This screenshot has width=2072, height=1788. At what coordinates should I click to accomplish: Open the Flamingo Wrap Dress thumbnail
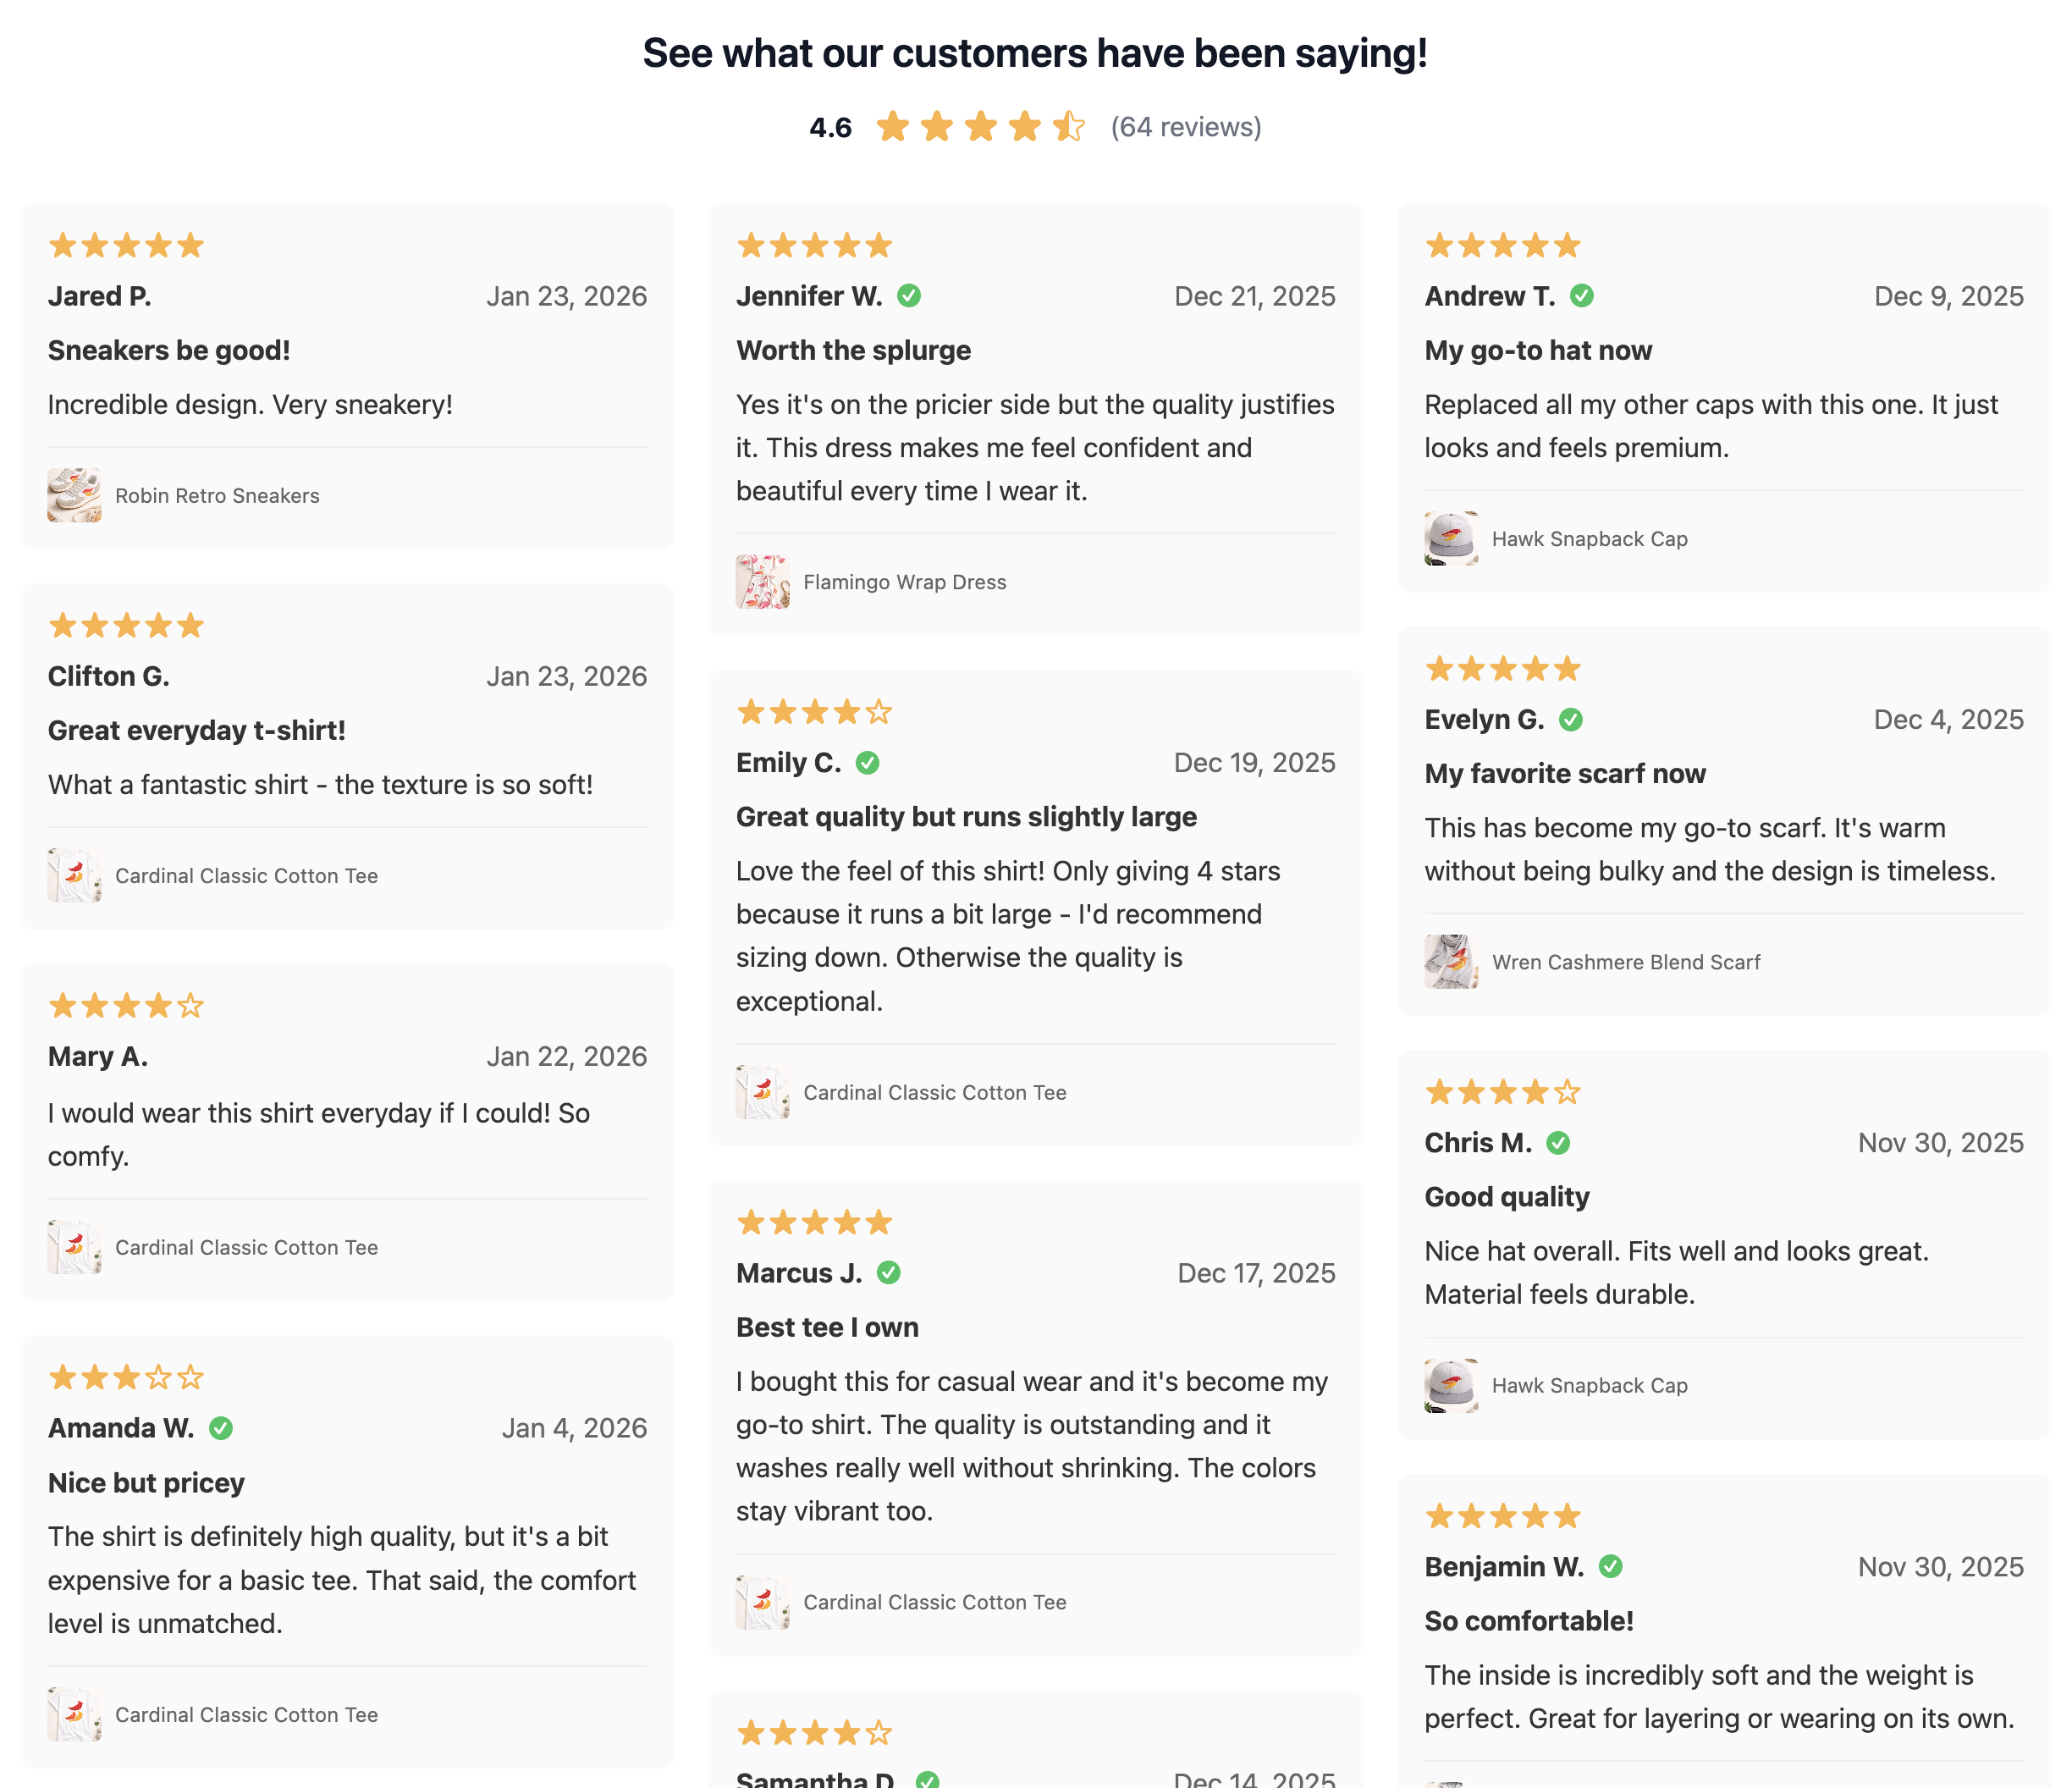point(763,582)
